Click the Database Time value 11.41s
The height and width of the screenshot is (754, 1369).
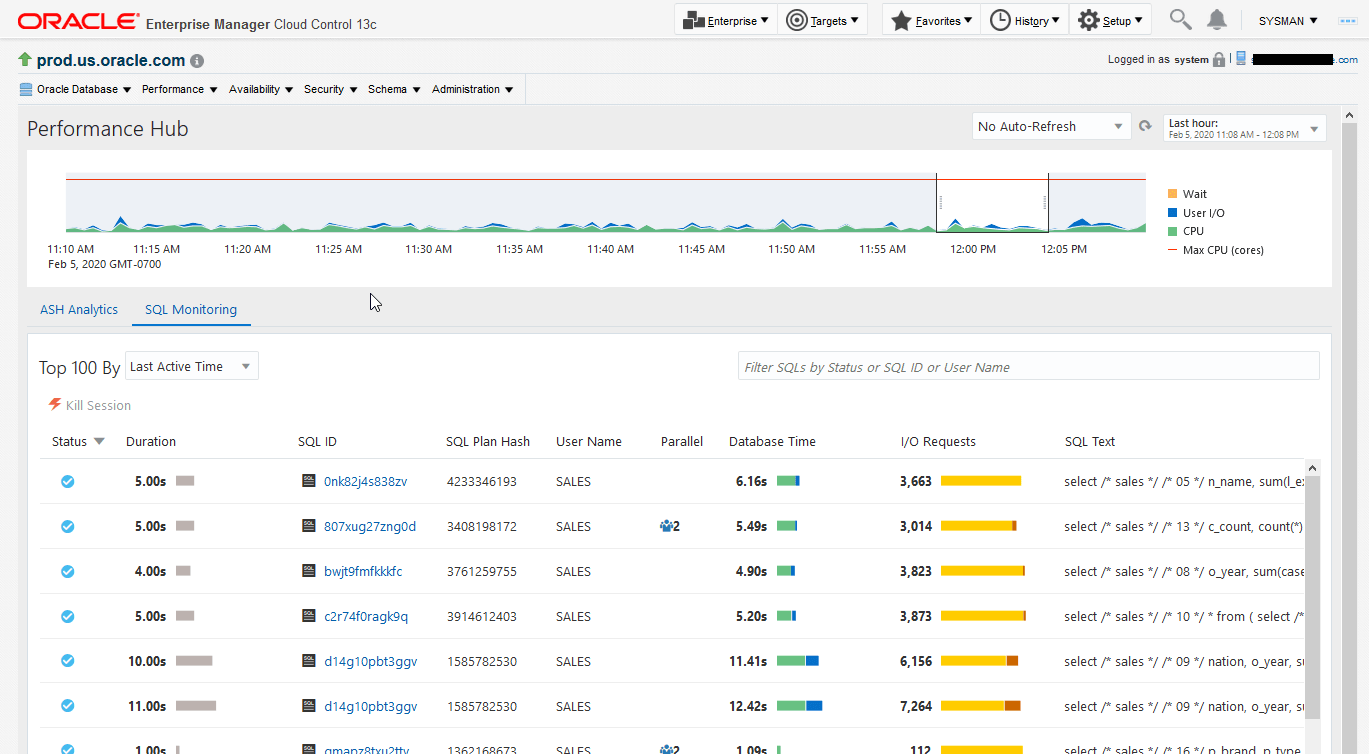(x=748, y=661)
